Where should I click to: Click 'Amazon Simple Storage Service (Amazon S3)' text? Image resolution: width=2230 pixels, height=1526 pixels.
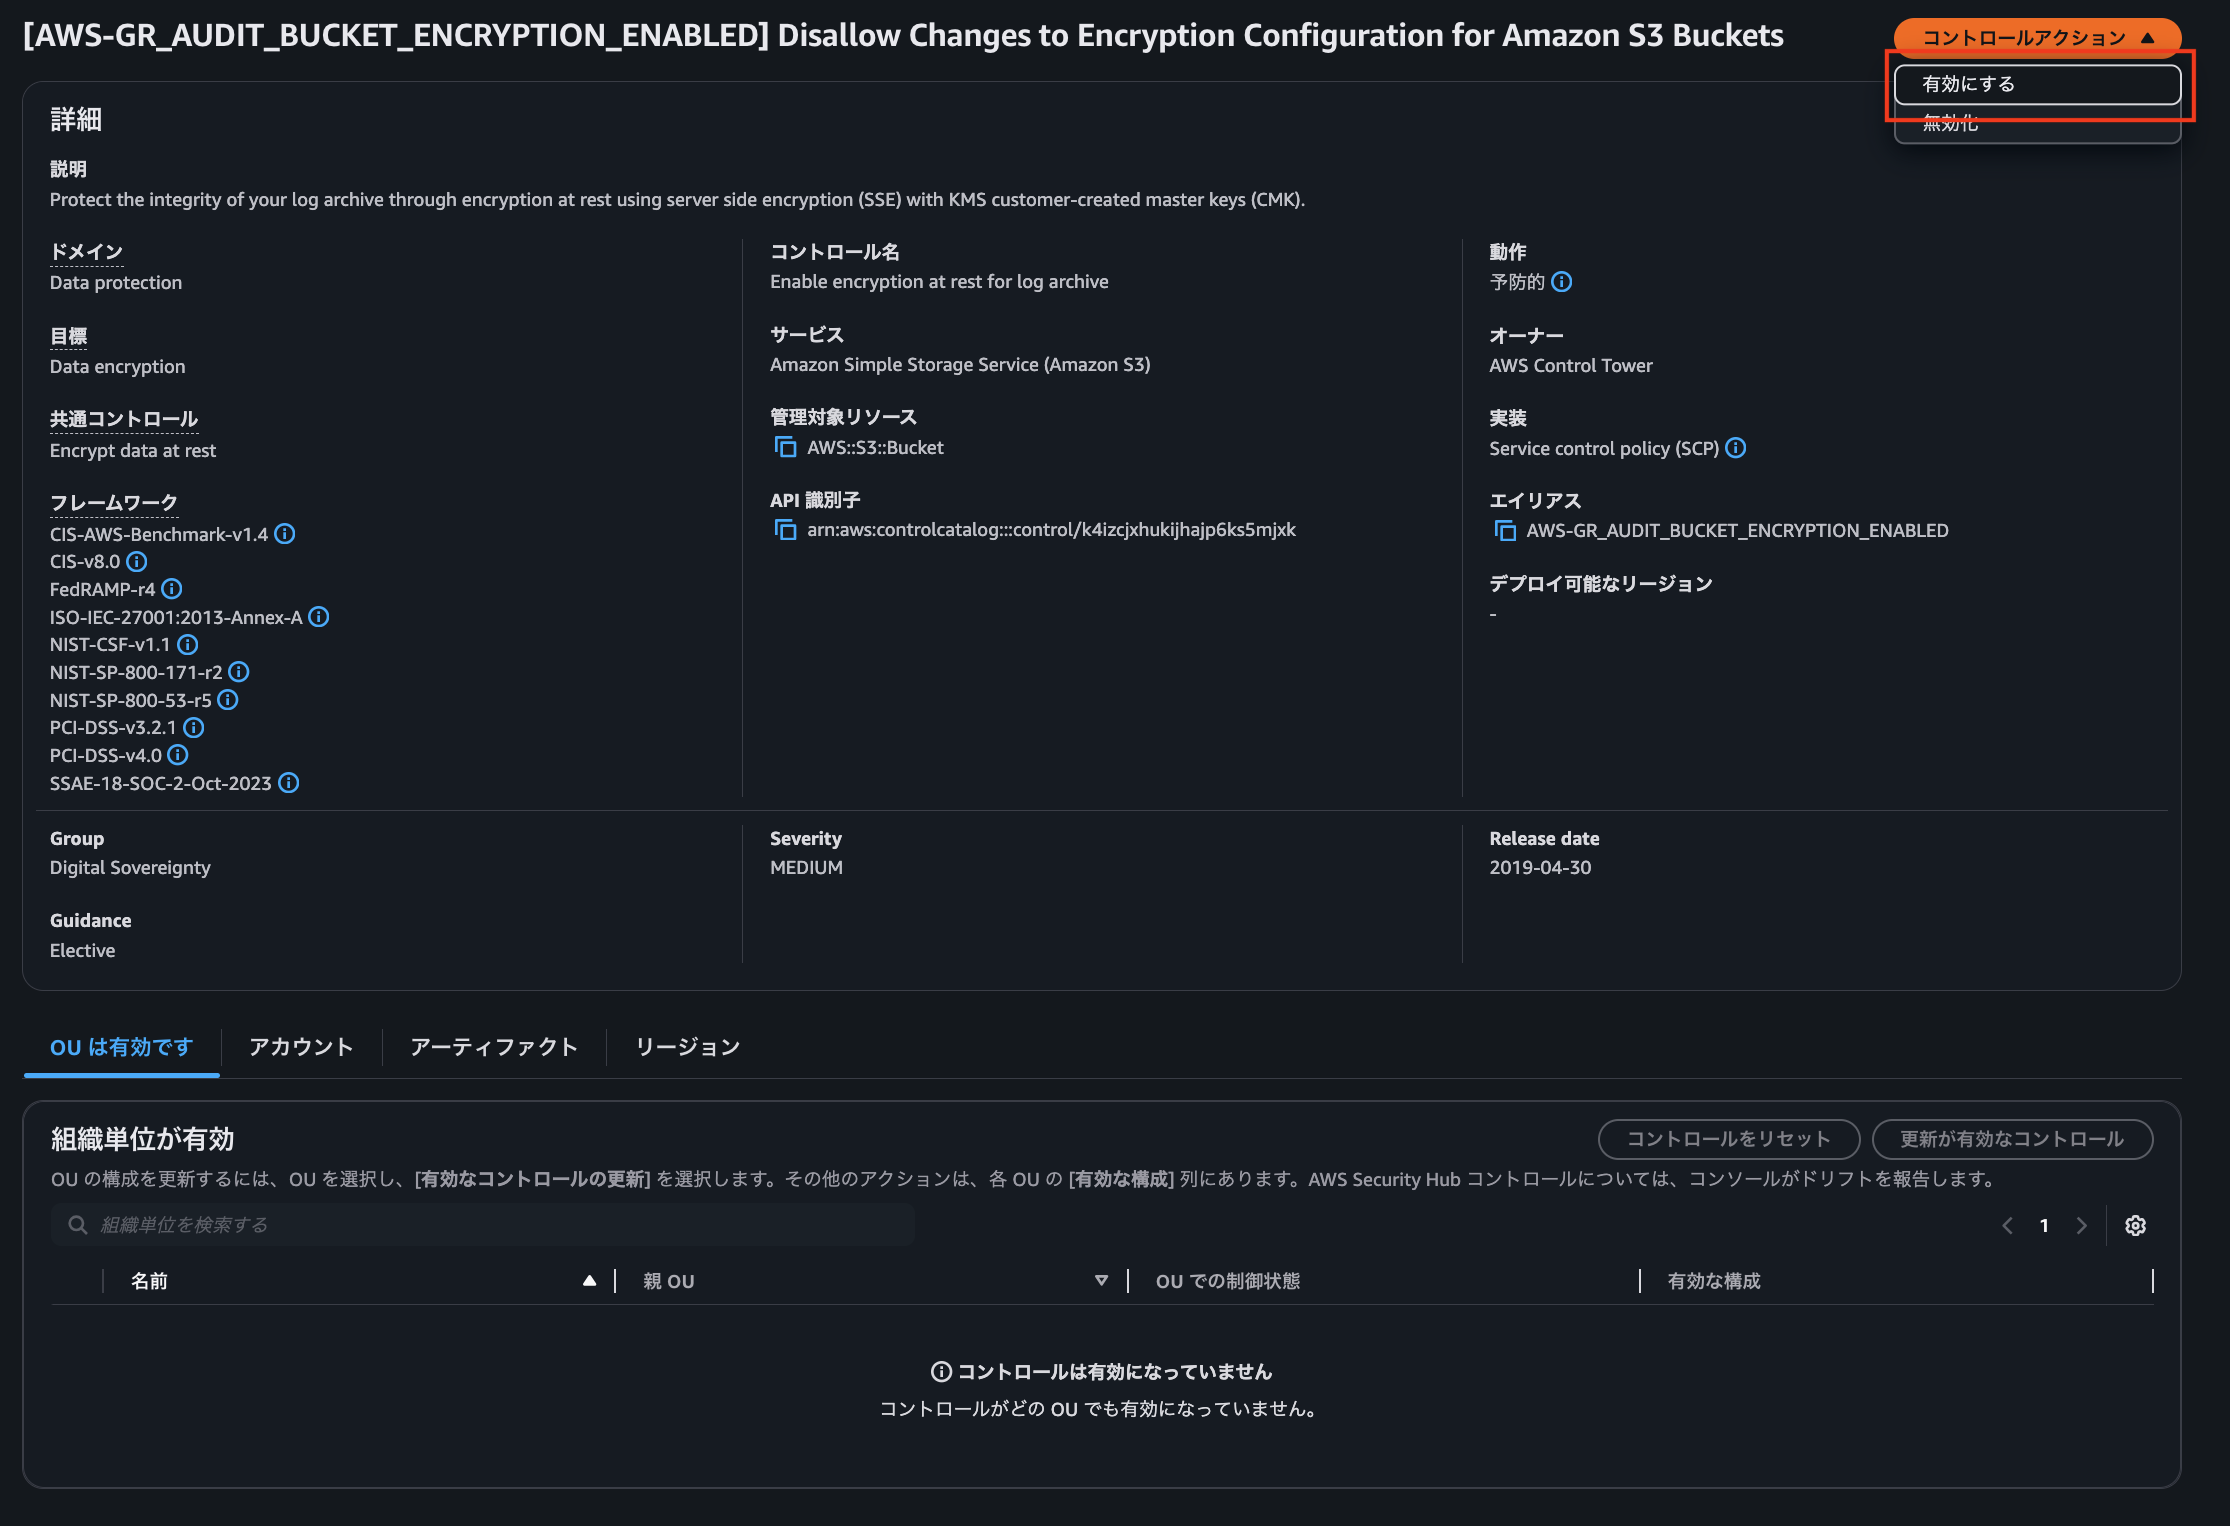click(960, 365)
